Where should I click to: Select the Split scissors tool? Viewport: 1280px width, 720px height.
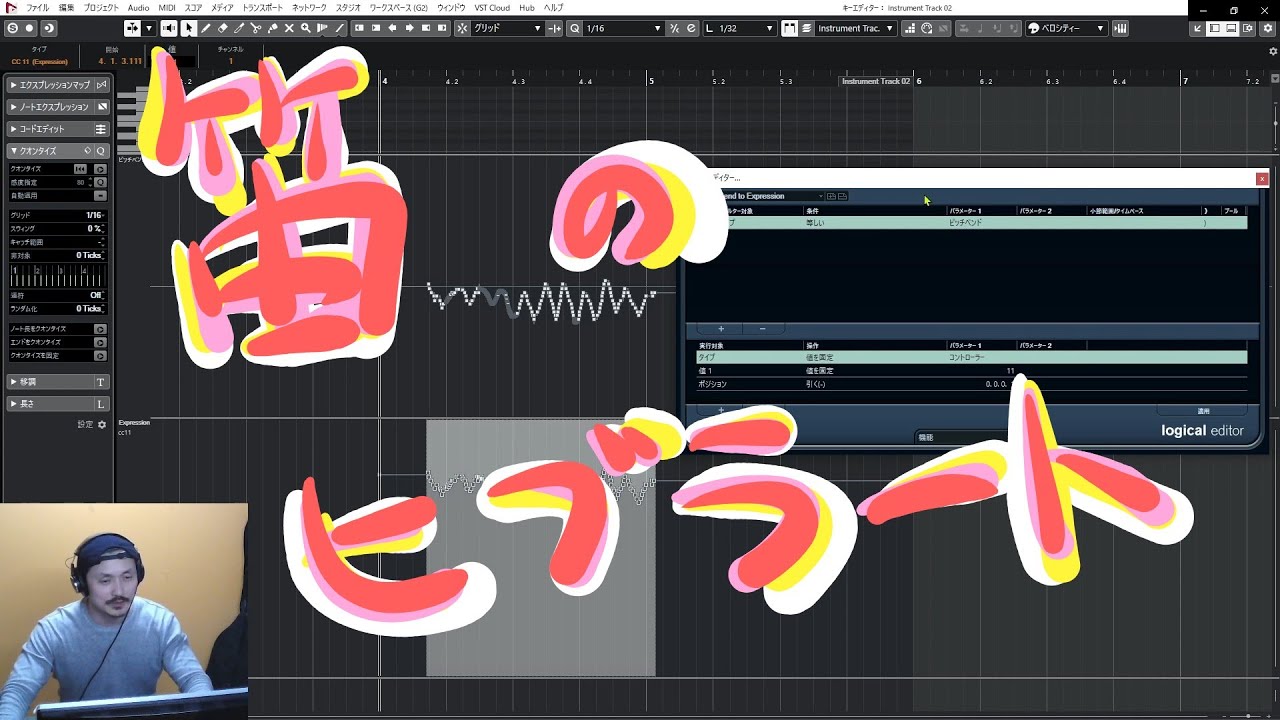click(256, 28)
